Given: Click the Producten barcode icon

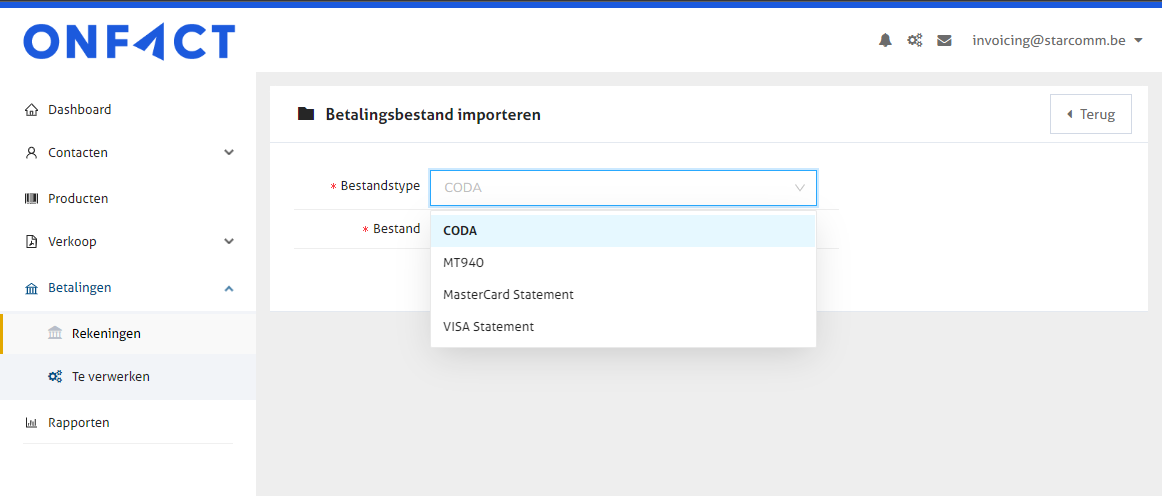Looking at the screenshot, I should (x=31, y=199).
